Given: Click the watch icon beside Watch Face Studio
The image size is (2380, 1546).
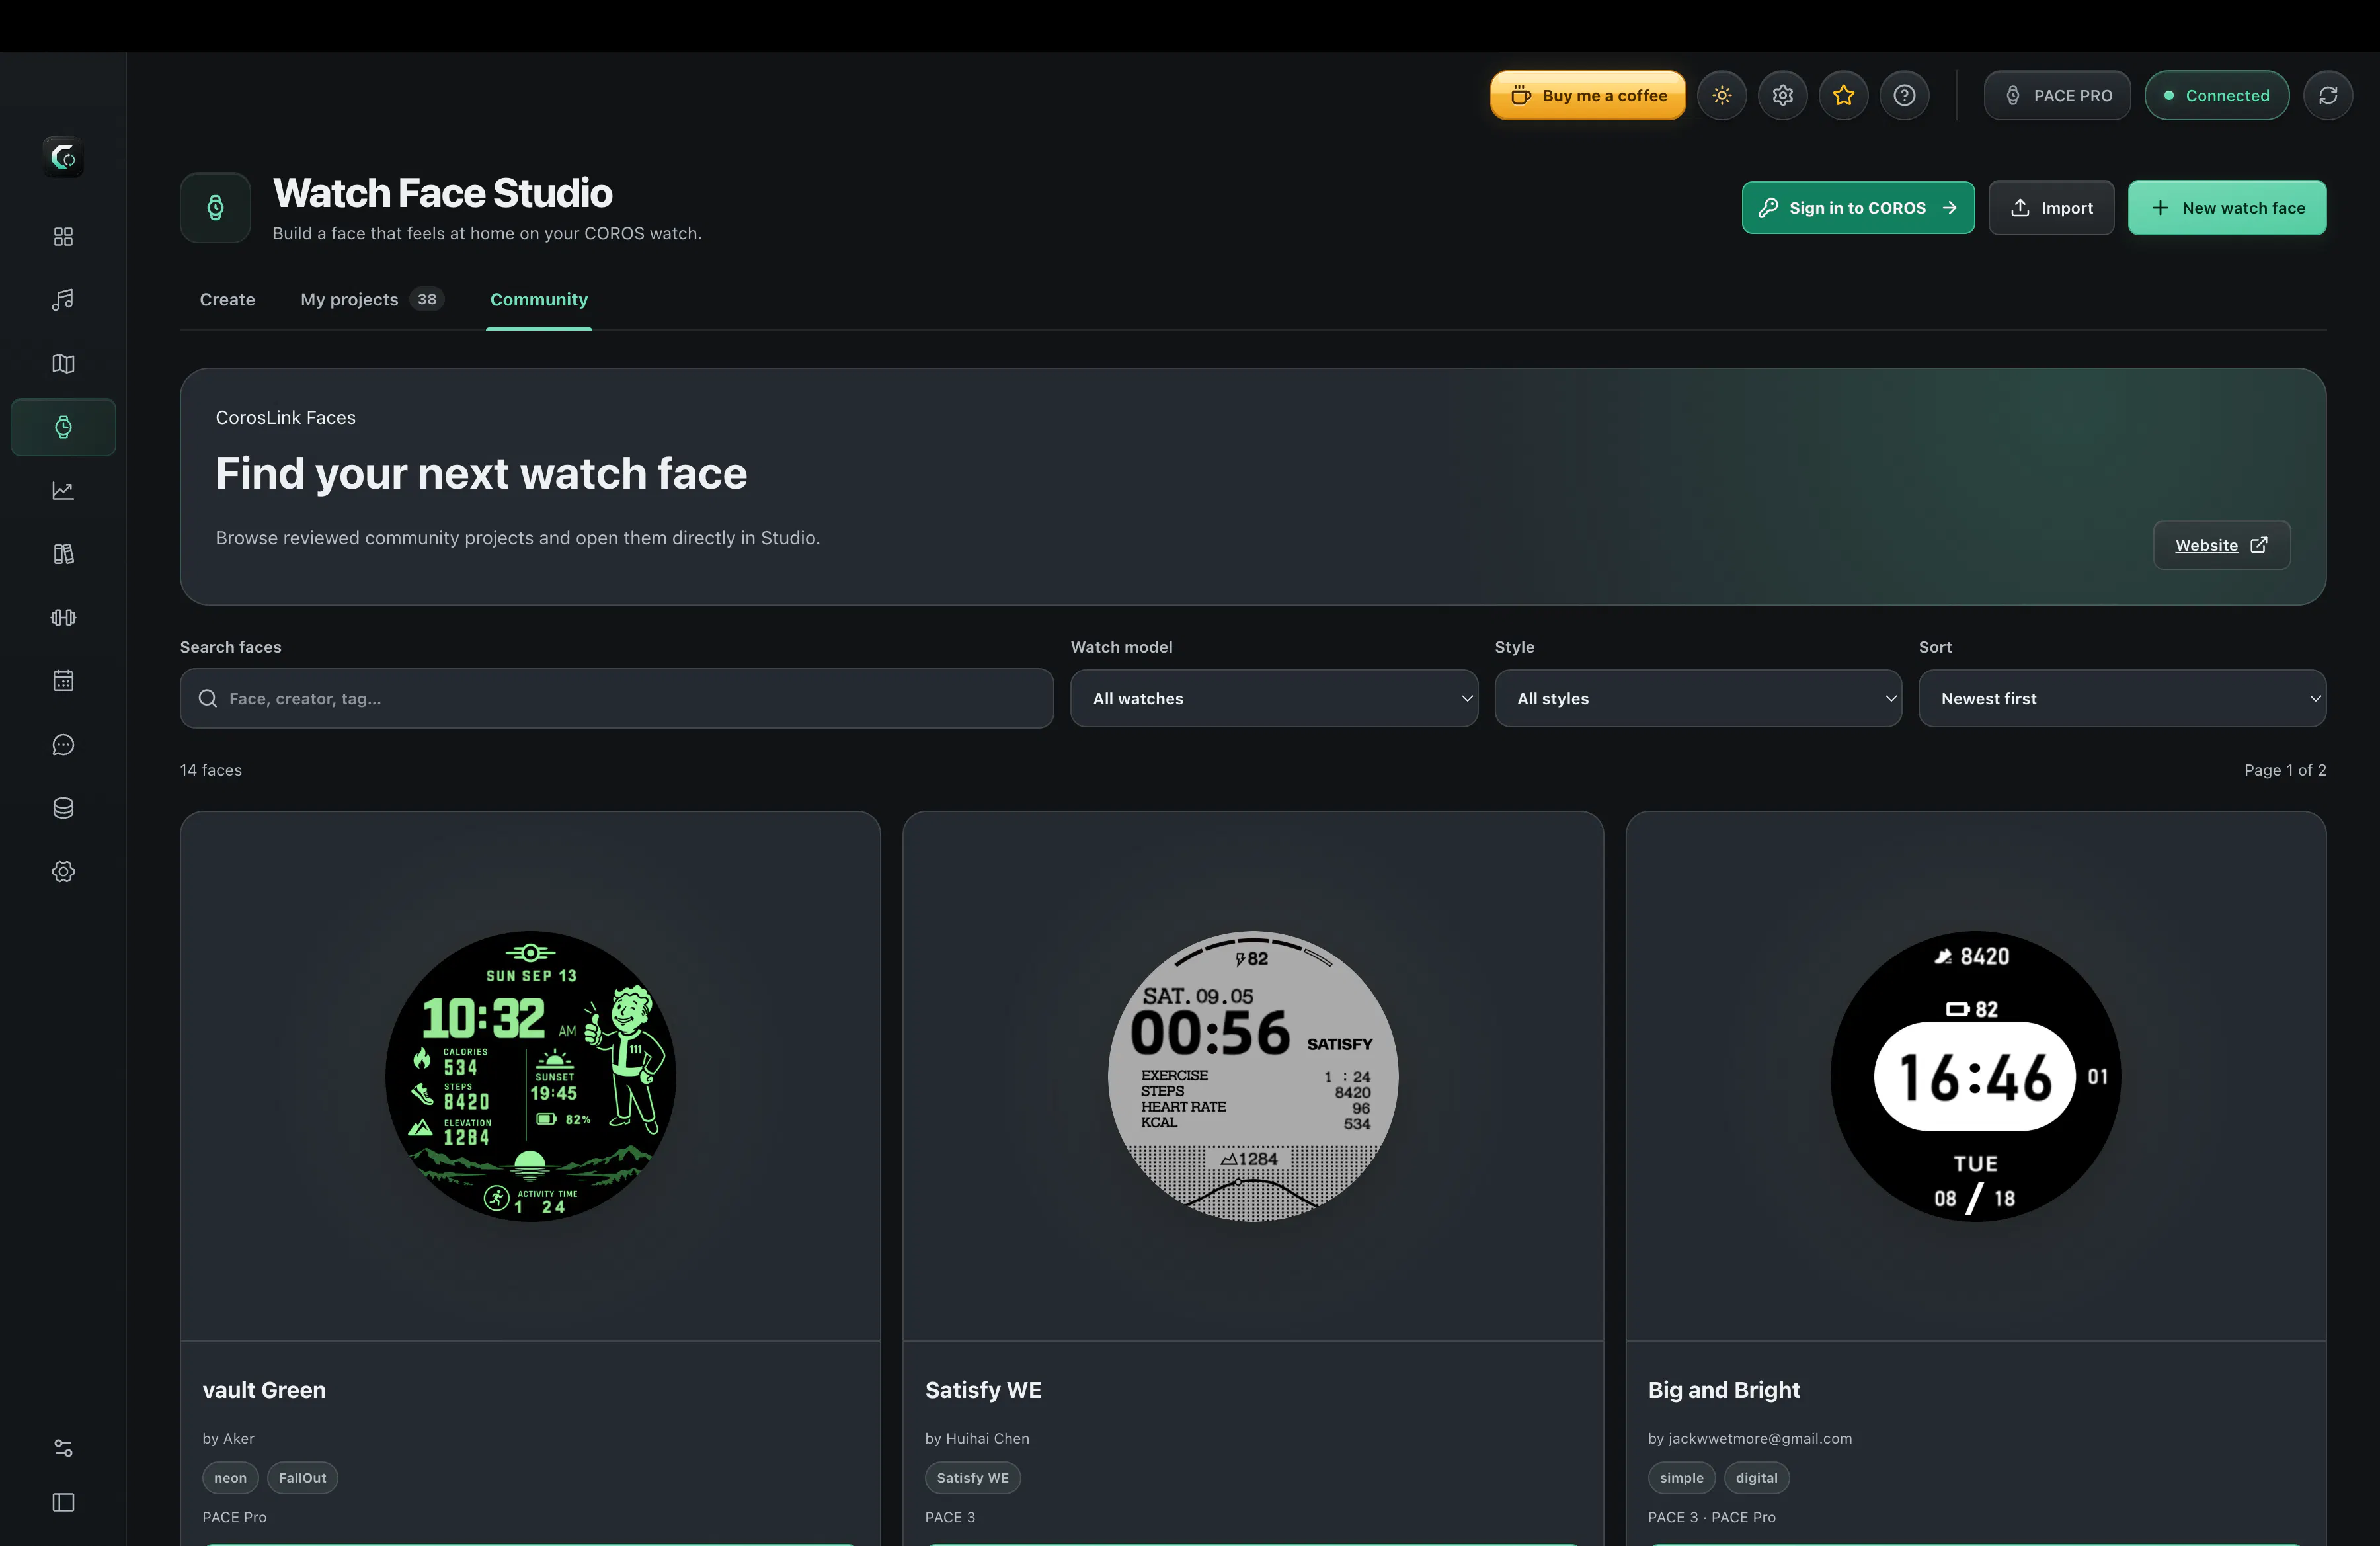Looking at the screenshot, I should pyautogui.click(x=215, y=208).
